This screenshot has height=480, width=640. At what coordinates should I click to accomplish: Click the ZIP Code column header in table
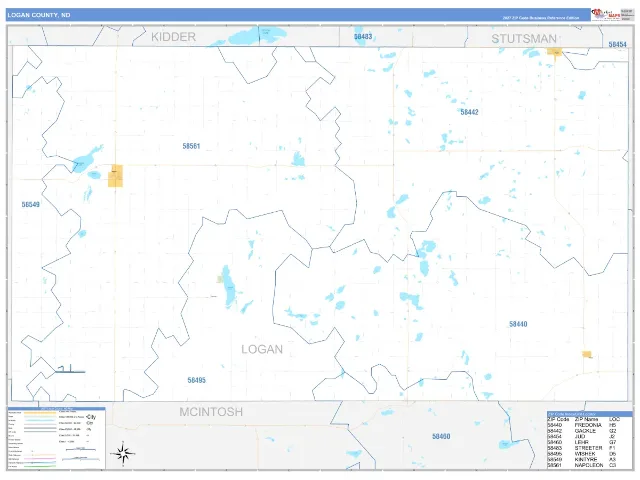point(558,419)
